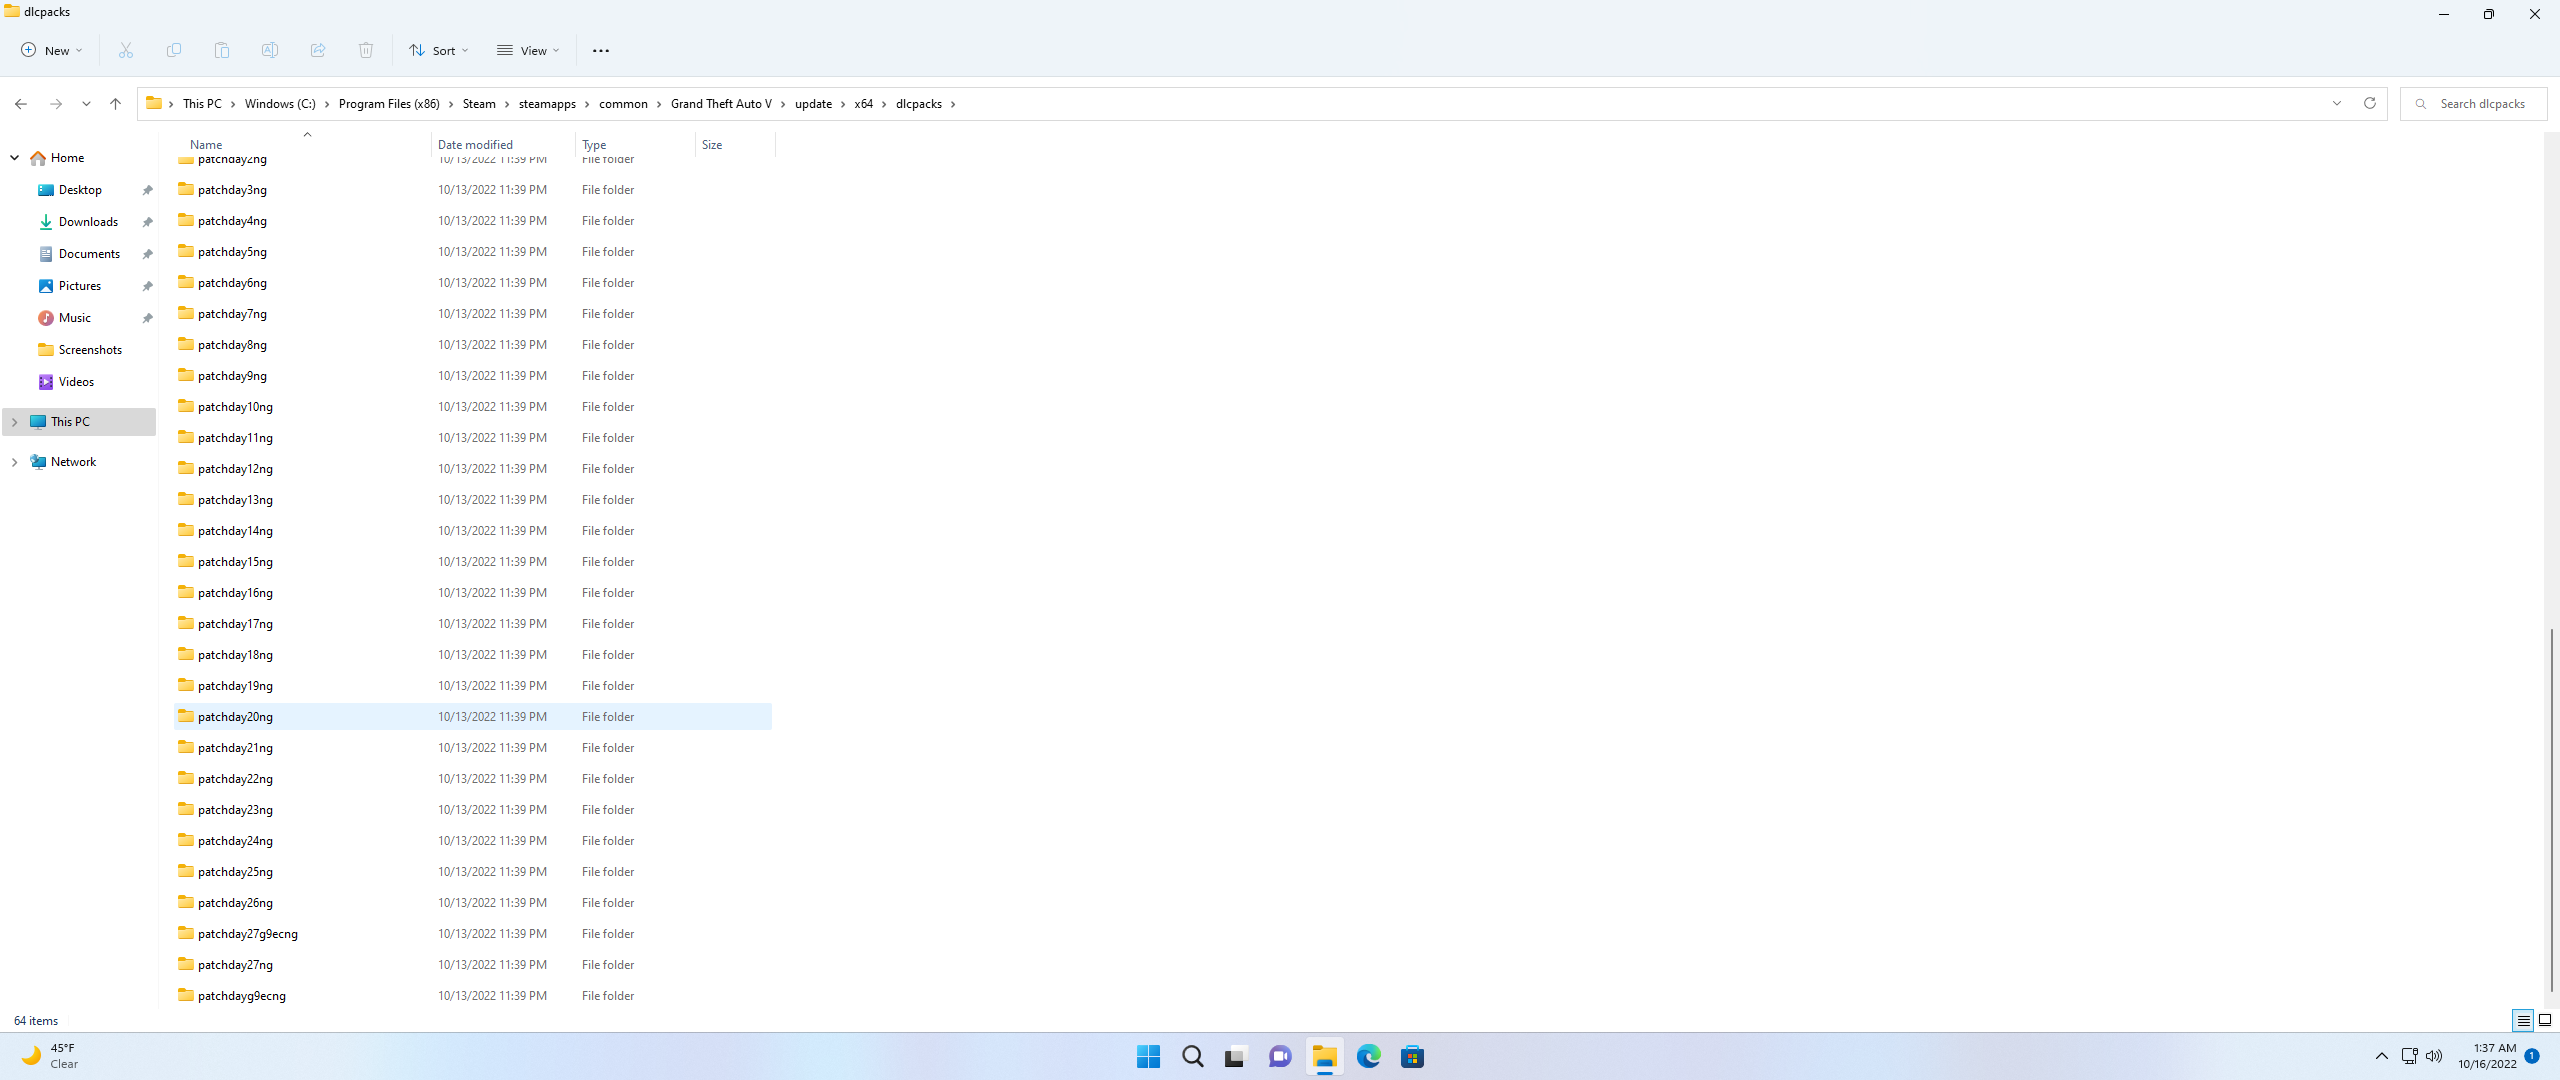
Task: Click the Paste clipboard icon
Action: point(222,50)
